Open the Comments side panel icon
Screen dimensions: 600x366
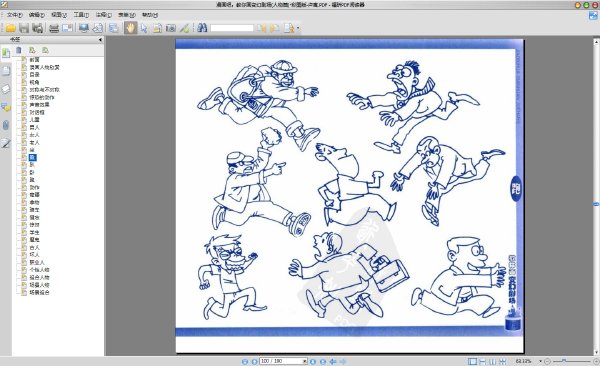pyautogui.click(x=6, y=108)
